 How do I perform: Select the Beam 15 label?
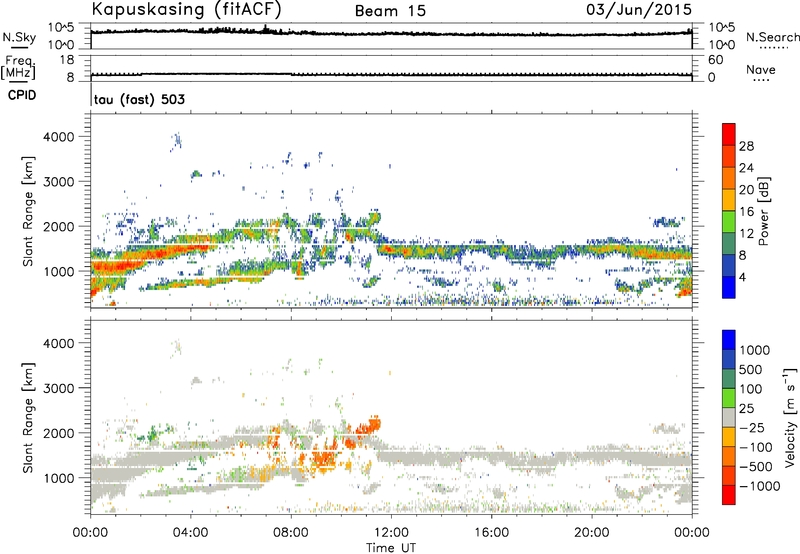click(390, 11)
